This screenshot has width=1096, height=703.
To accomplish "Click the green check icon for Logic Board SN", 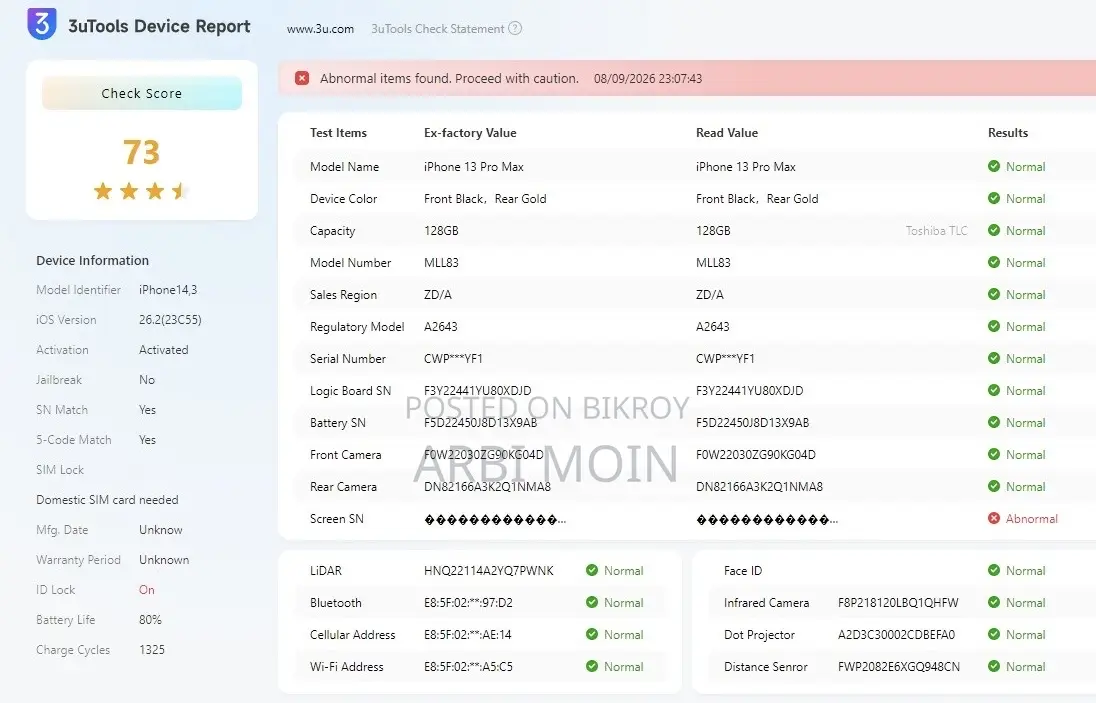I will coord(994,391).
